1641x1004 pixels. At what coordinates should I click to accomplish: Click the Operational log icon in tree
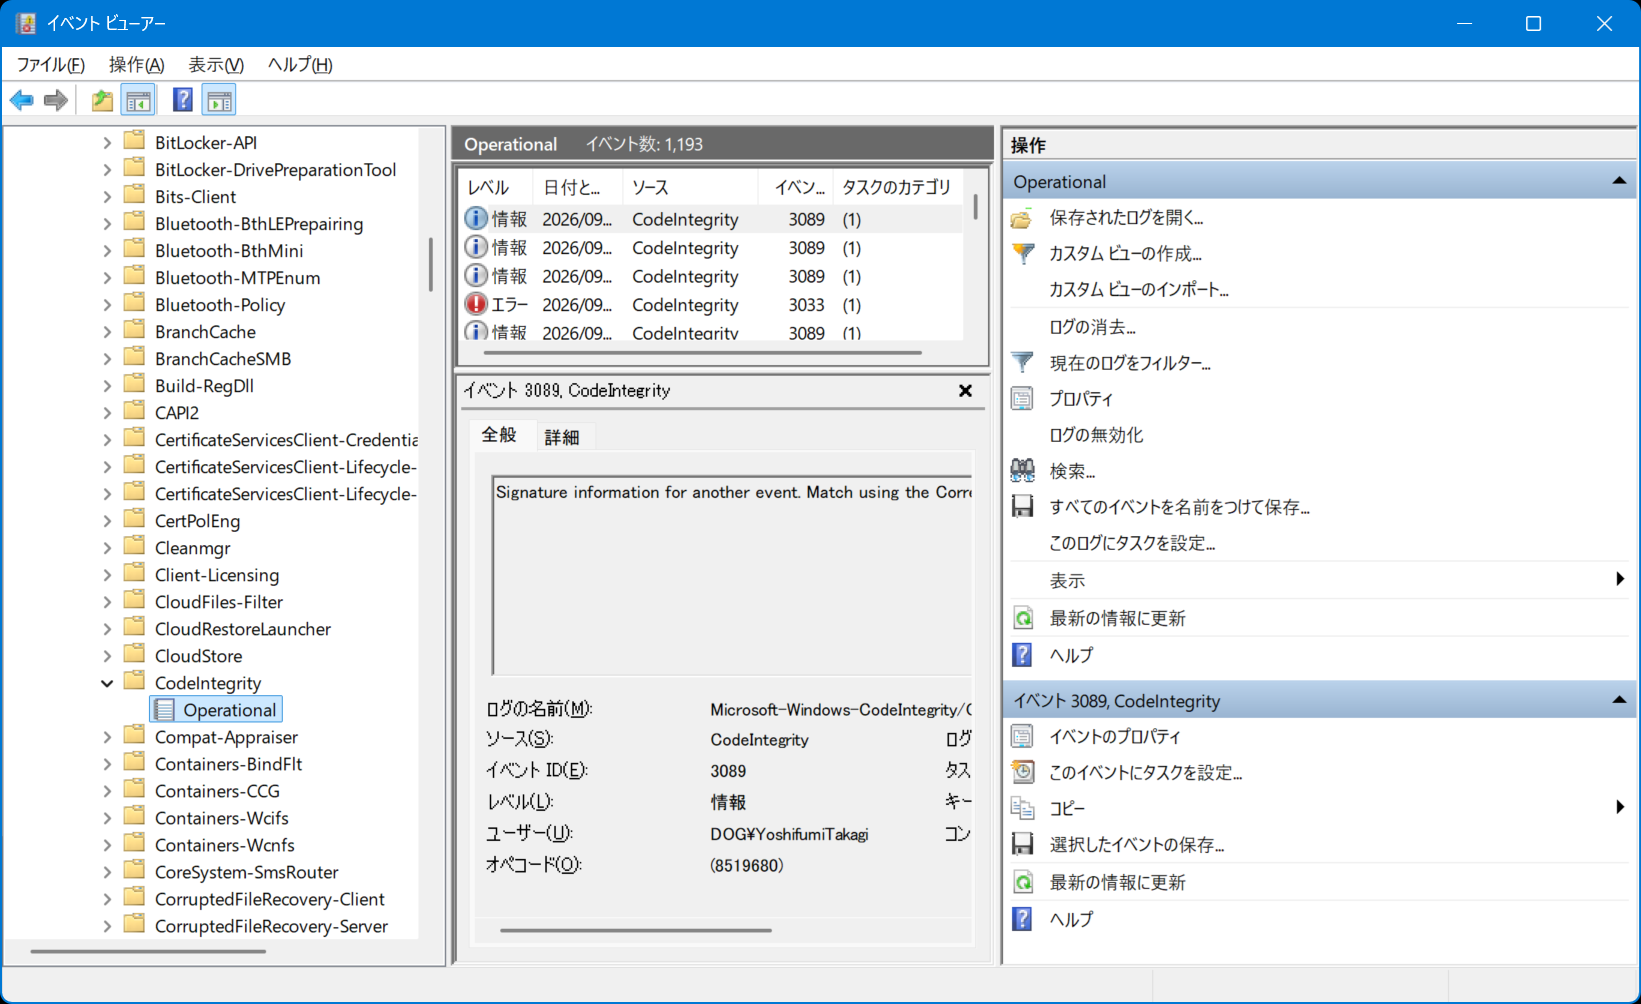(x=165, y=710)
